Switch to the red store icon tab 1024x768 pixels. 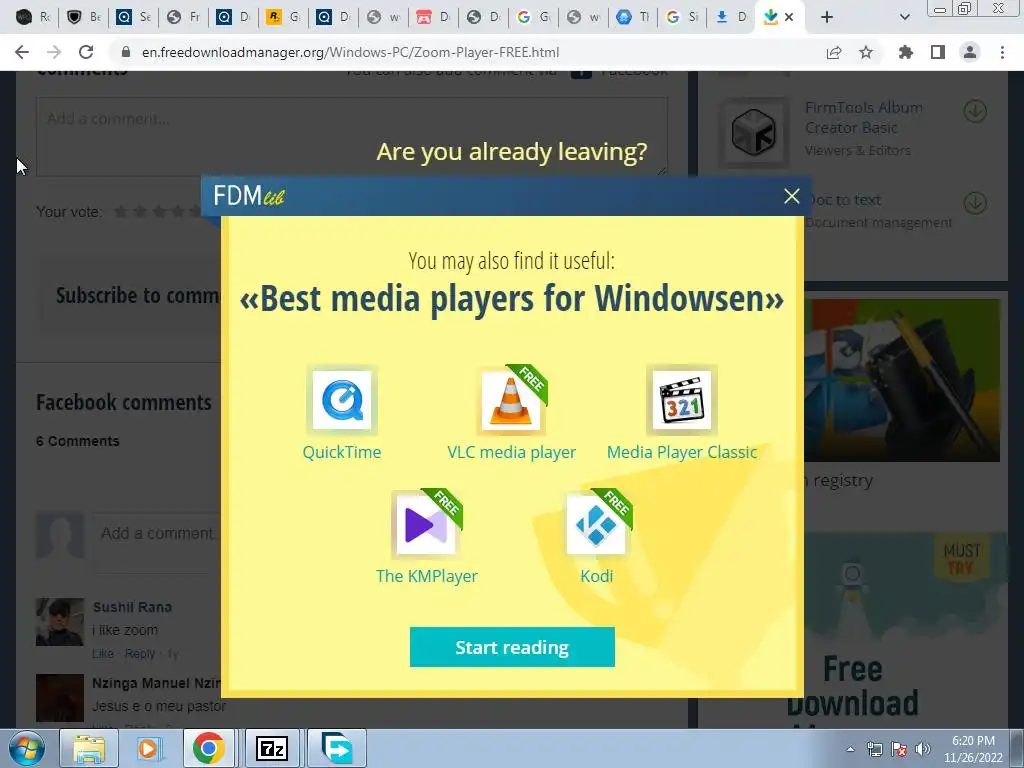click(432, 17)
